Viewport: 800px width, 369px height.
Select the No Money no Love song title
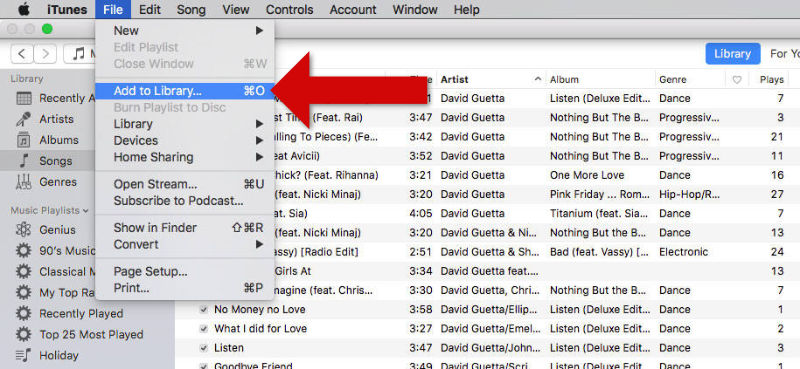(x=259, y=309)
